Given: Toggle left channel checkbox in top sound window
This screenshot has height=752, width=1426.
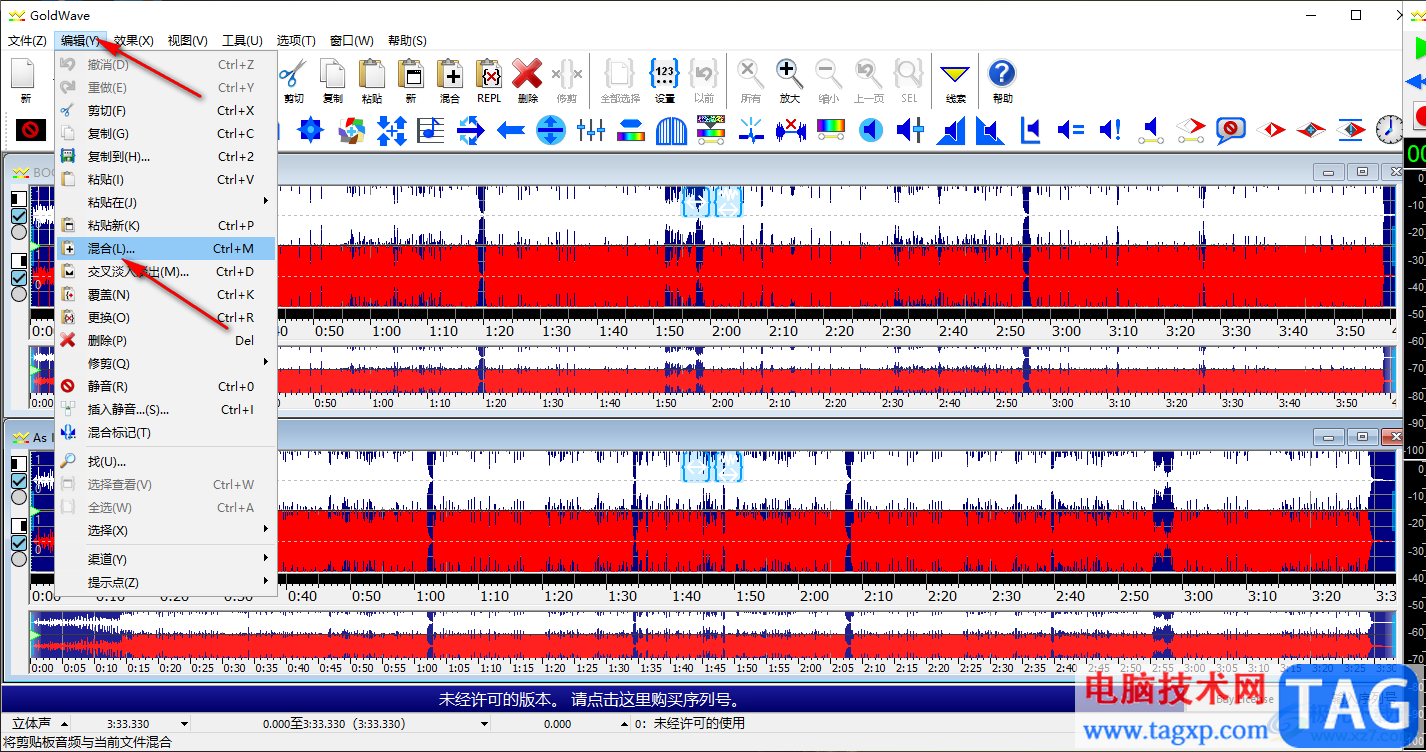Looking at the screenshot, I should (19, 215).
